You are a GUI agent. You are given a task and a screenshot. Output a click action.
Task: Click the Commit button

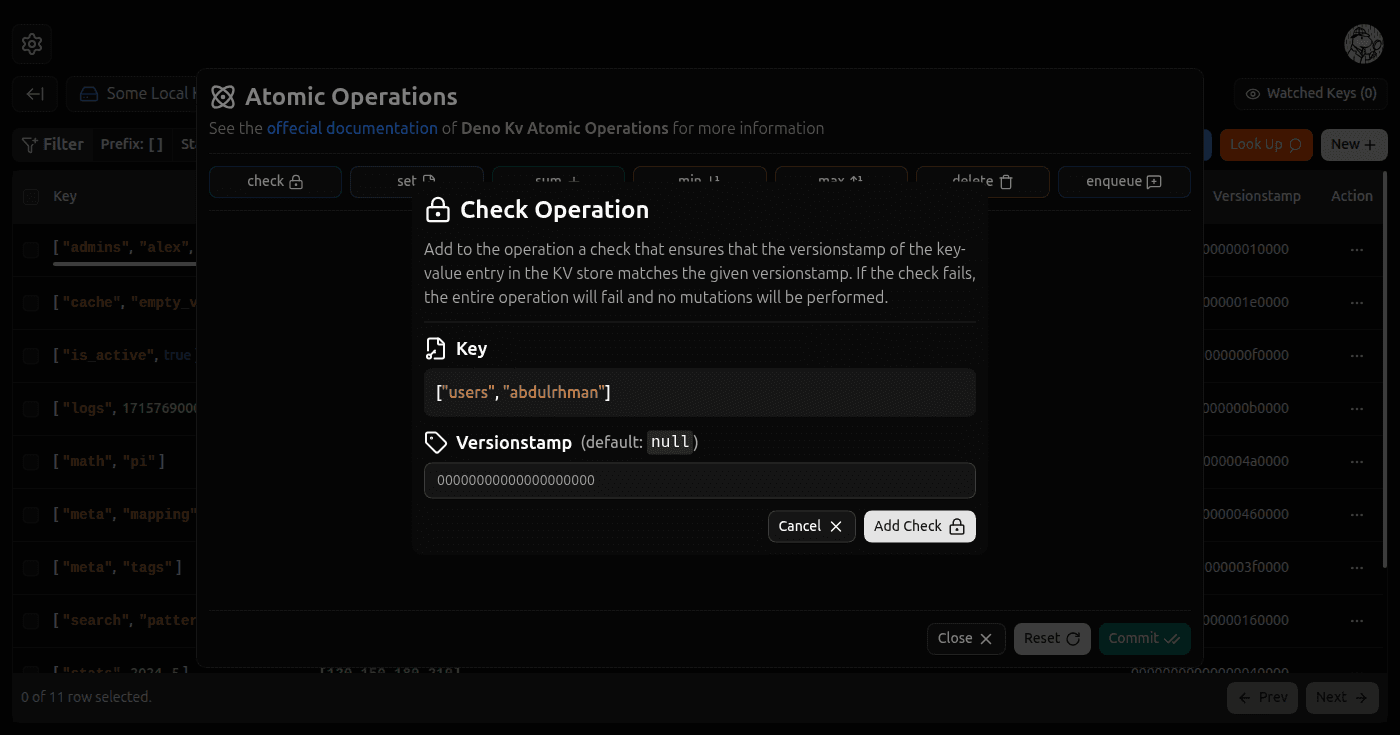[1145, 638]
